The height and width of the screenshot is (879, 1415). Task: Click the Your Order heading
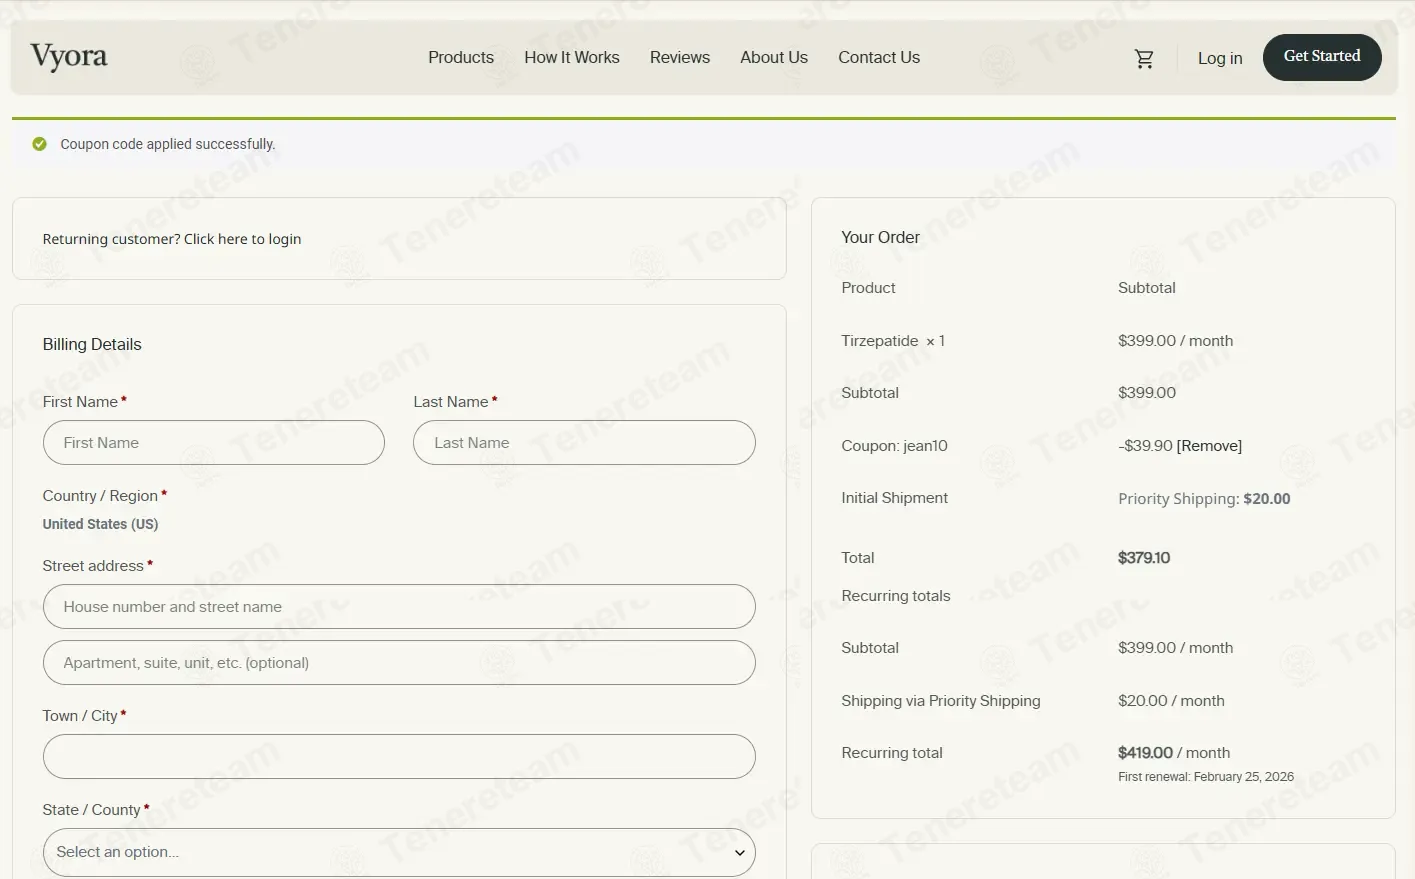tap(880, 237)
